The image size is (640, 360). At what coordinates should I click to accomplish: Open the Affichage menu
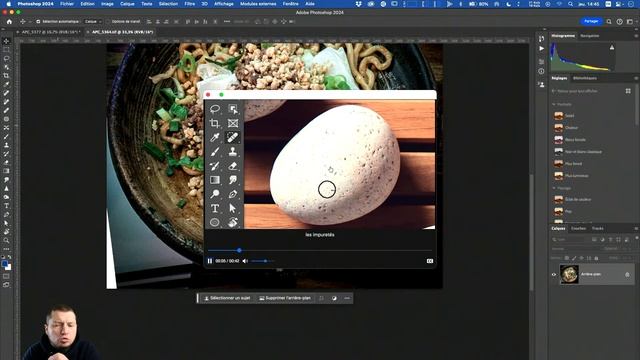point(224,4)
